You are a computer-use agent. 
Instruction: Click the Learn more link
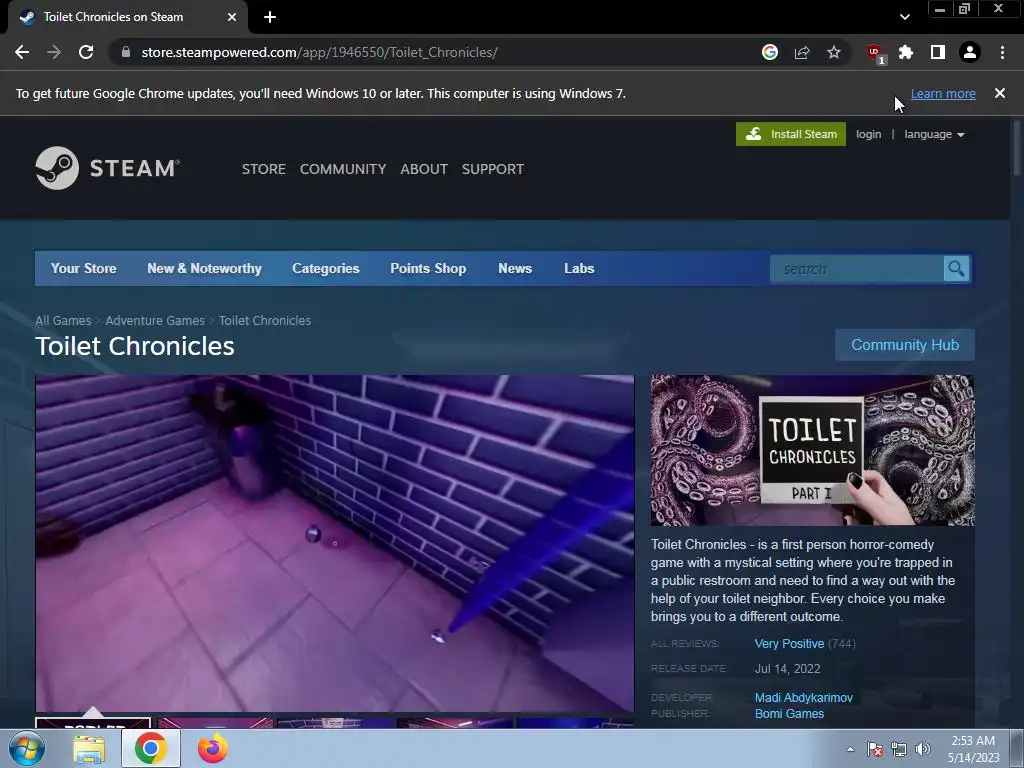click(x=943, y=93)
